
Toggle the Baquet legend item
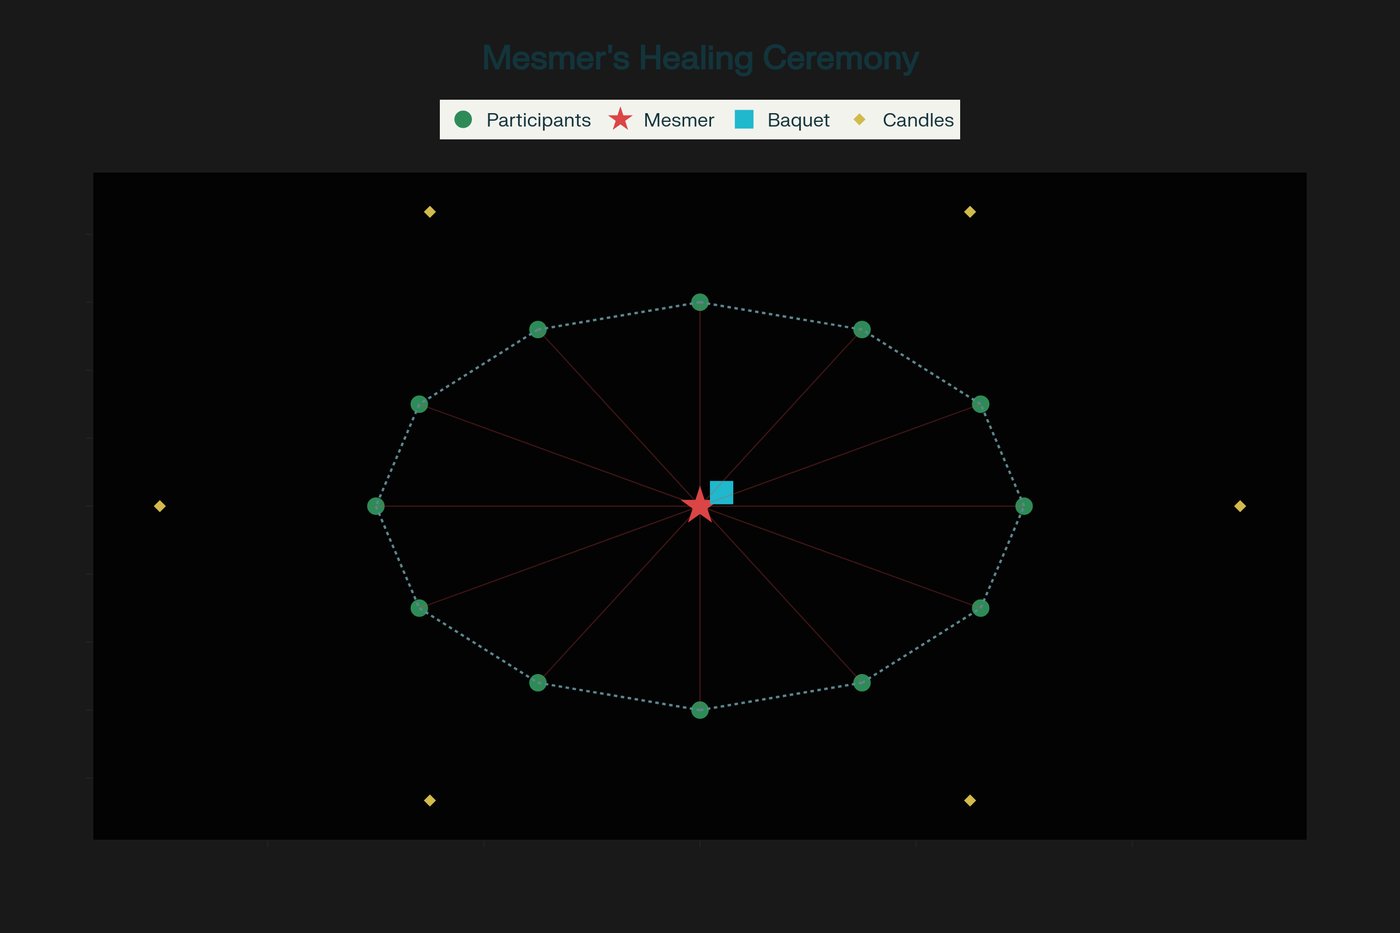(x=782, y=120)
